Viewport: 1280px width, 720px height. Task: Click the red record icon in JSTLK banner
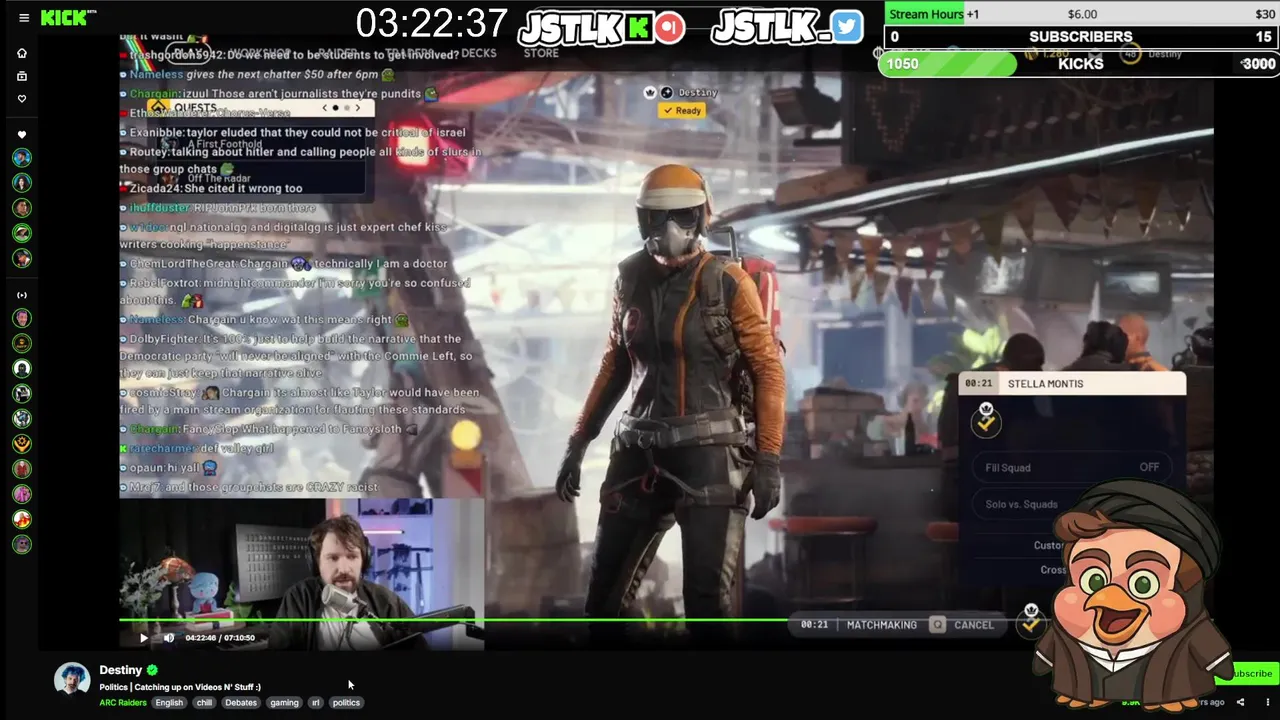[x=670, y=27]
